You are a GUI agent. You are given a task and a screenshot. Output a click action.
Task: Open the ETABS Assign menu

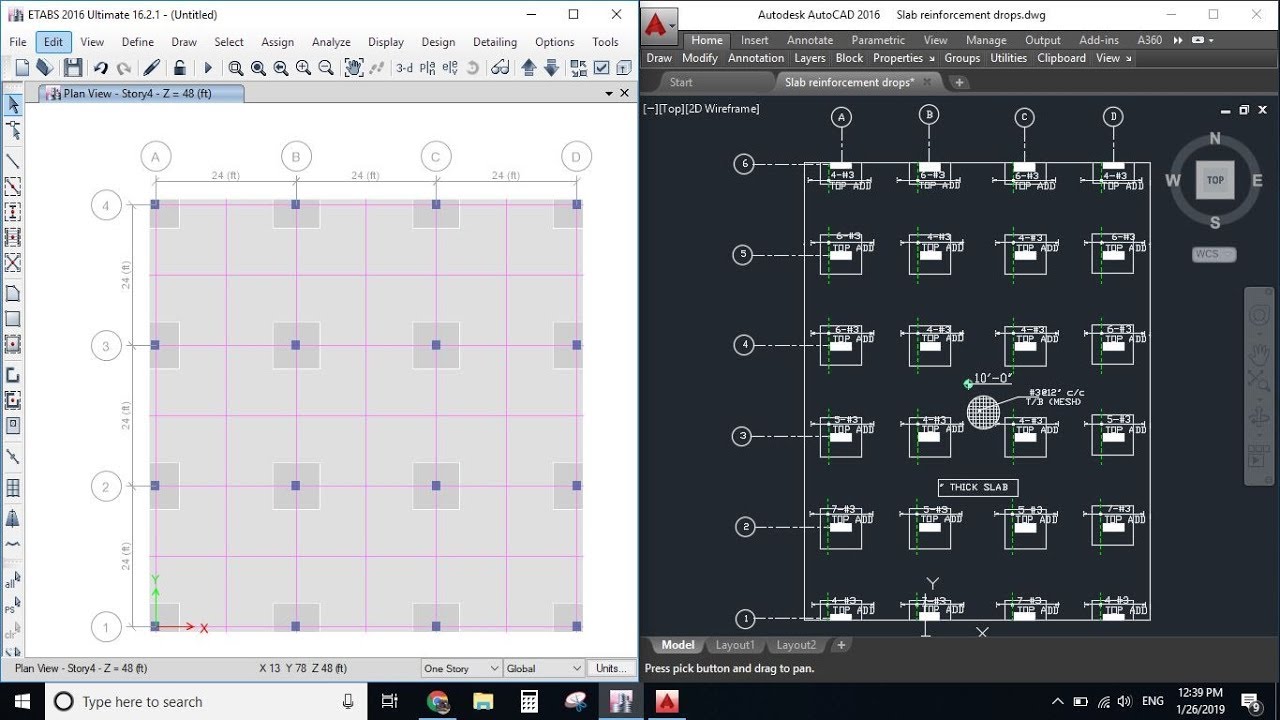tap(277, 42)
